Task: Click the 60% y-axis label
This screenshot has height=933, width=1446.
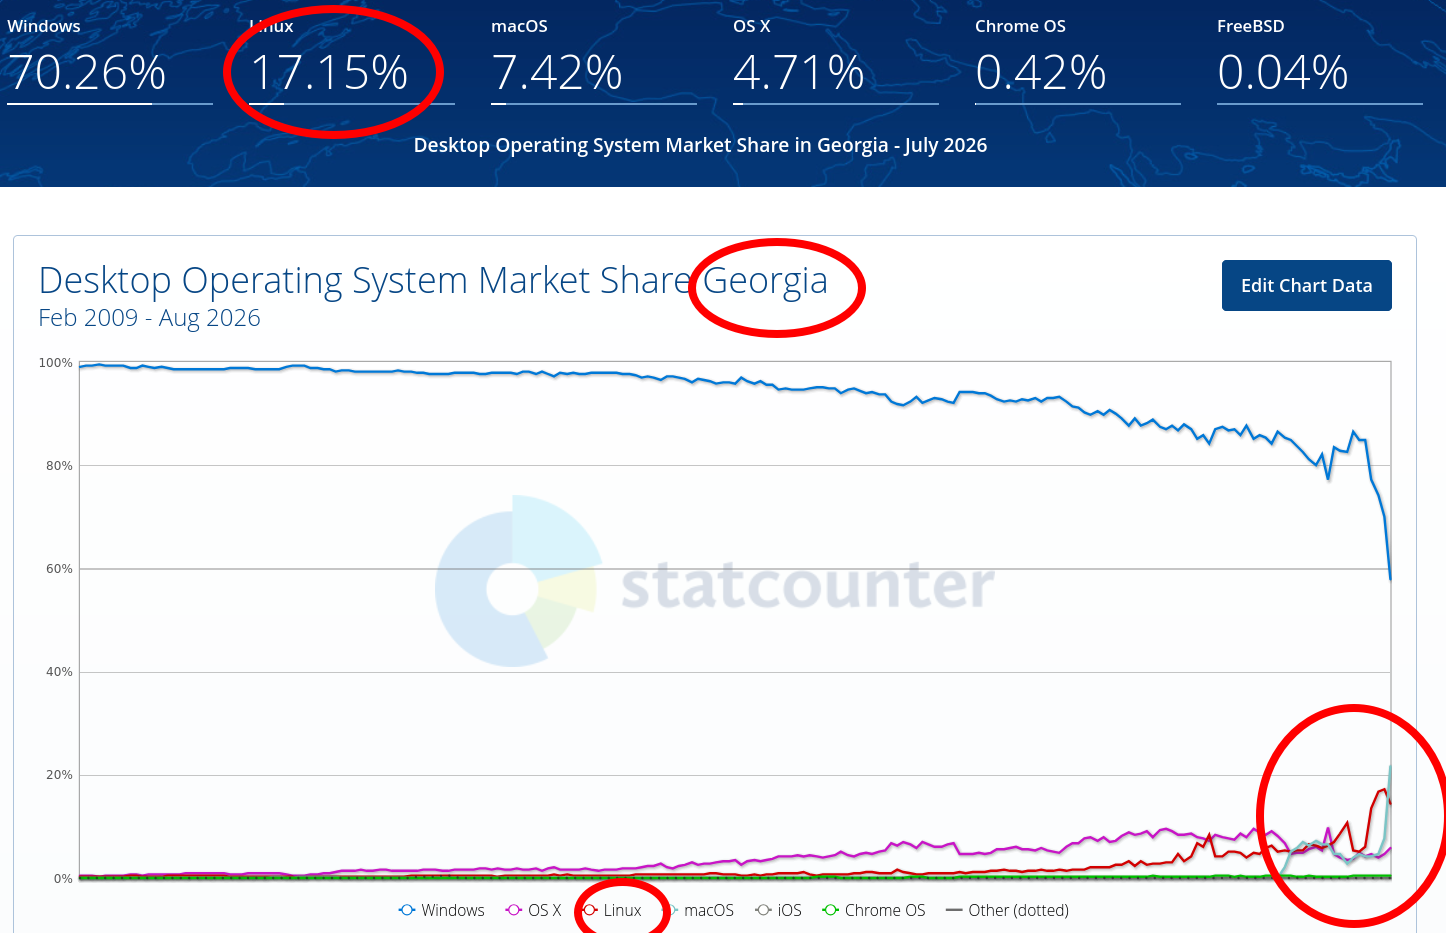Action: click(x=59, y=569)
